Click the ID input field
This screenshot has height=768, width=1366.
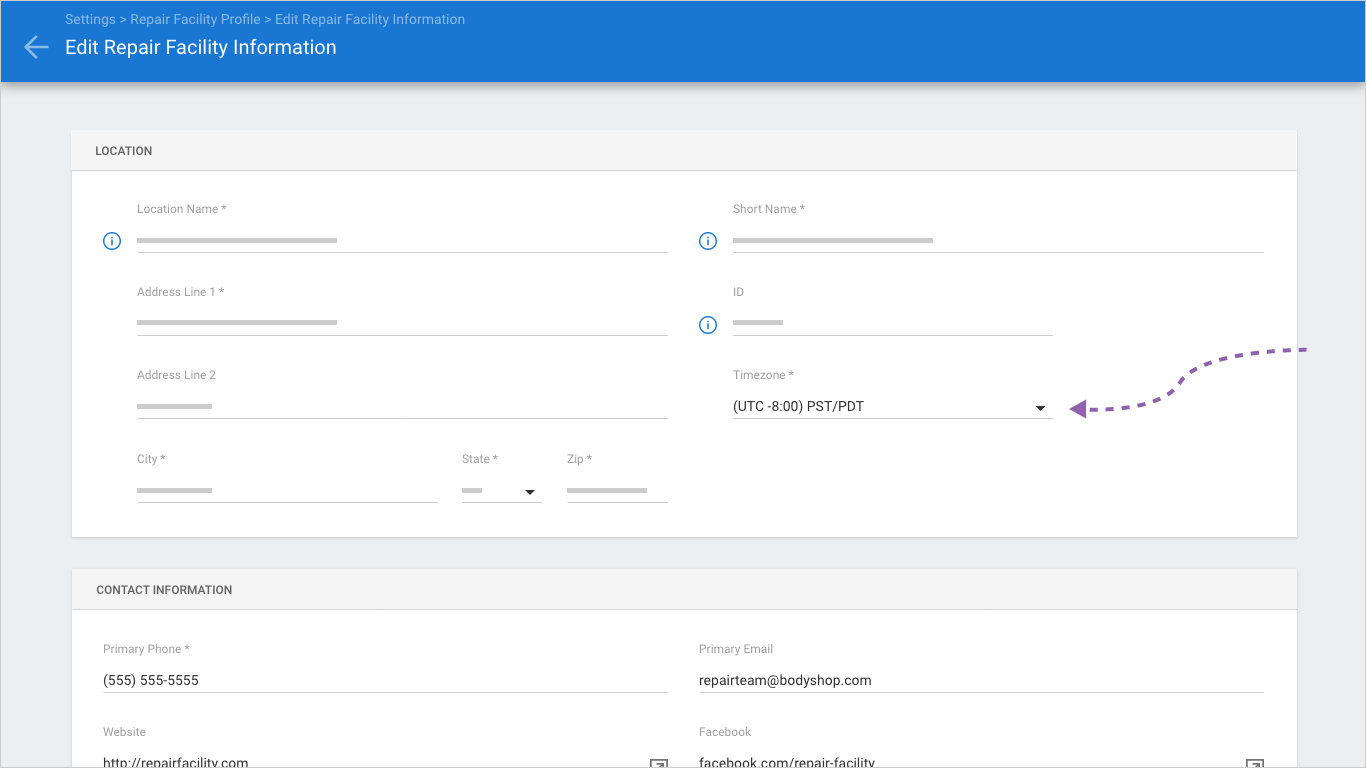pos(893,323)
